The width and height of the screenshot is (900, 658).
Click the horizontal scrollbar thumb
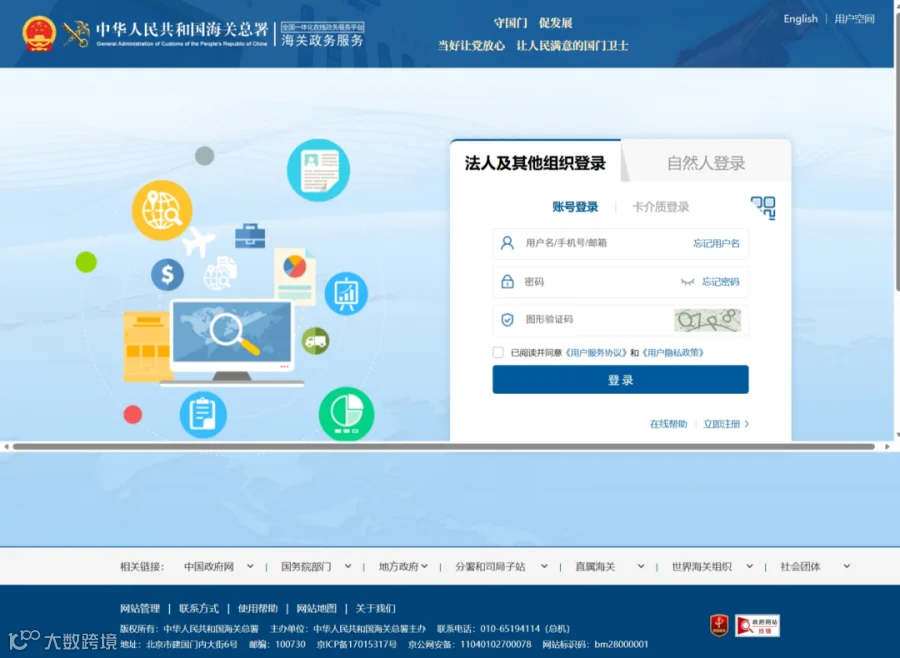(444, 446)
